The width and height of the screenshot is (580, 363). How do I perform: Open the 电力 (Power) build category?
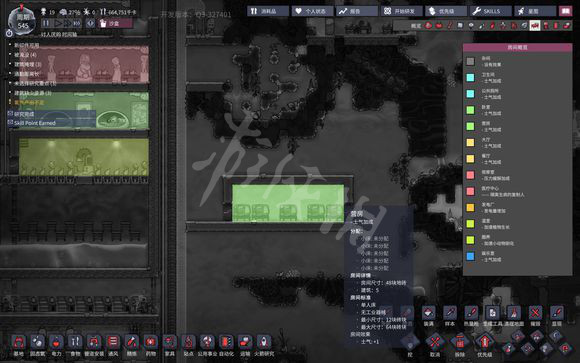click(56, 345)
